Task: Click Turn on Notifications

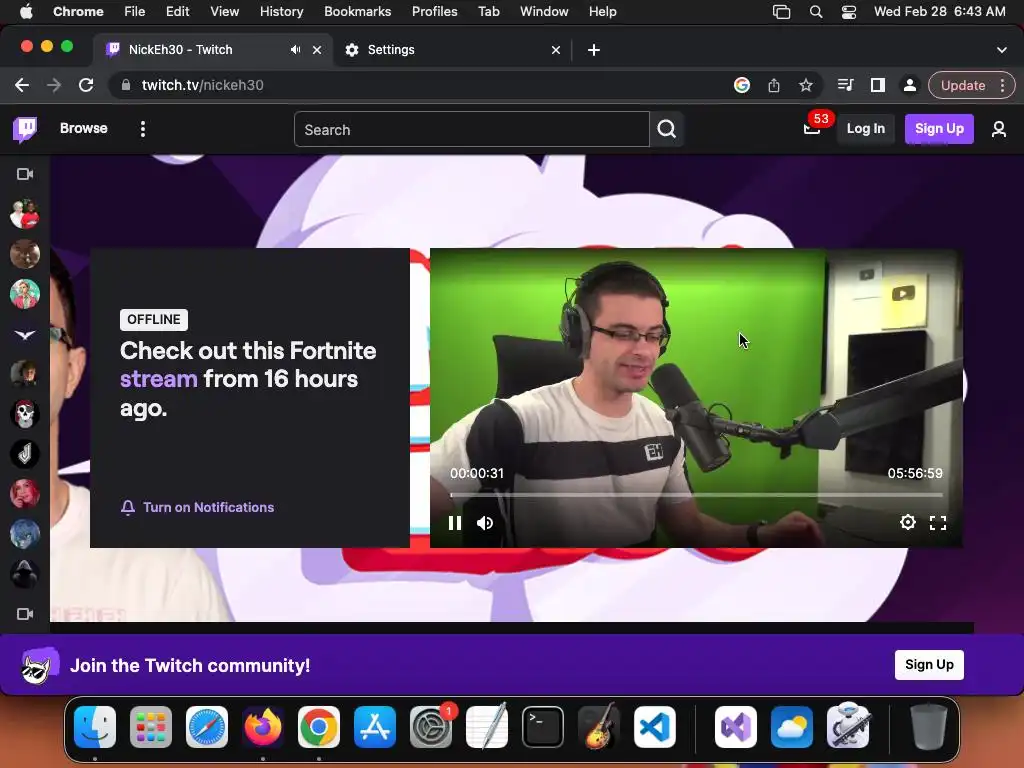Action: coord(197,507)
